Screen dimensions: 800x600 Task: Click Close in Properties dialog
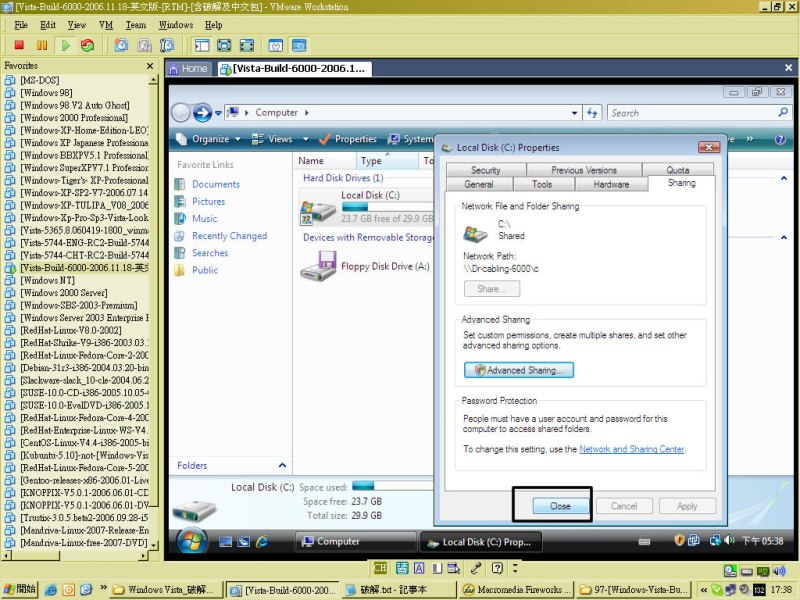pyautogui.click(x=560, y=506)
